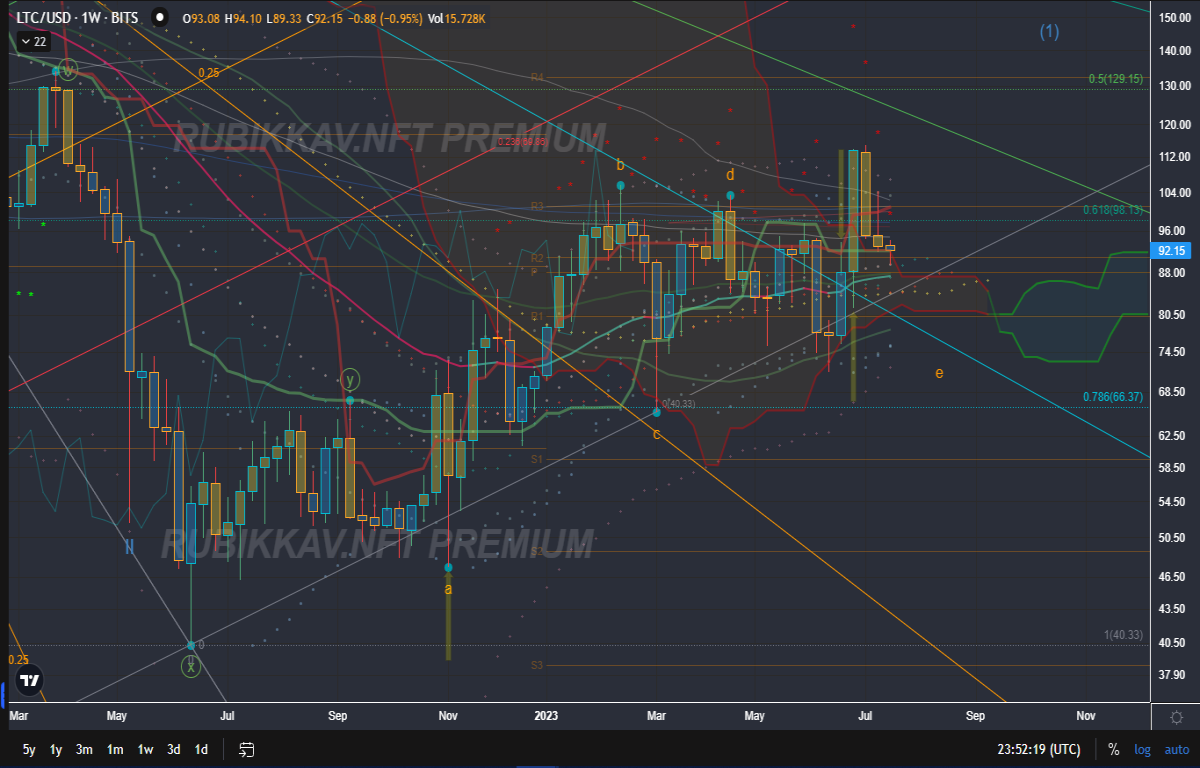Set the time range to 1w
1200x768 pixels.
(x=145, y=749)
